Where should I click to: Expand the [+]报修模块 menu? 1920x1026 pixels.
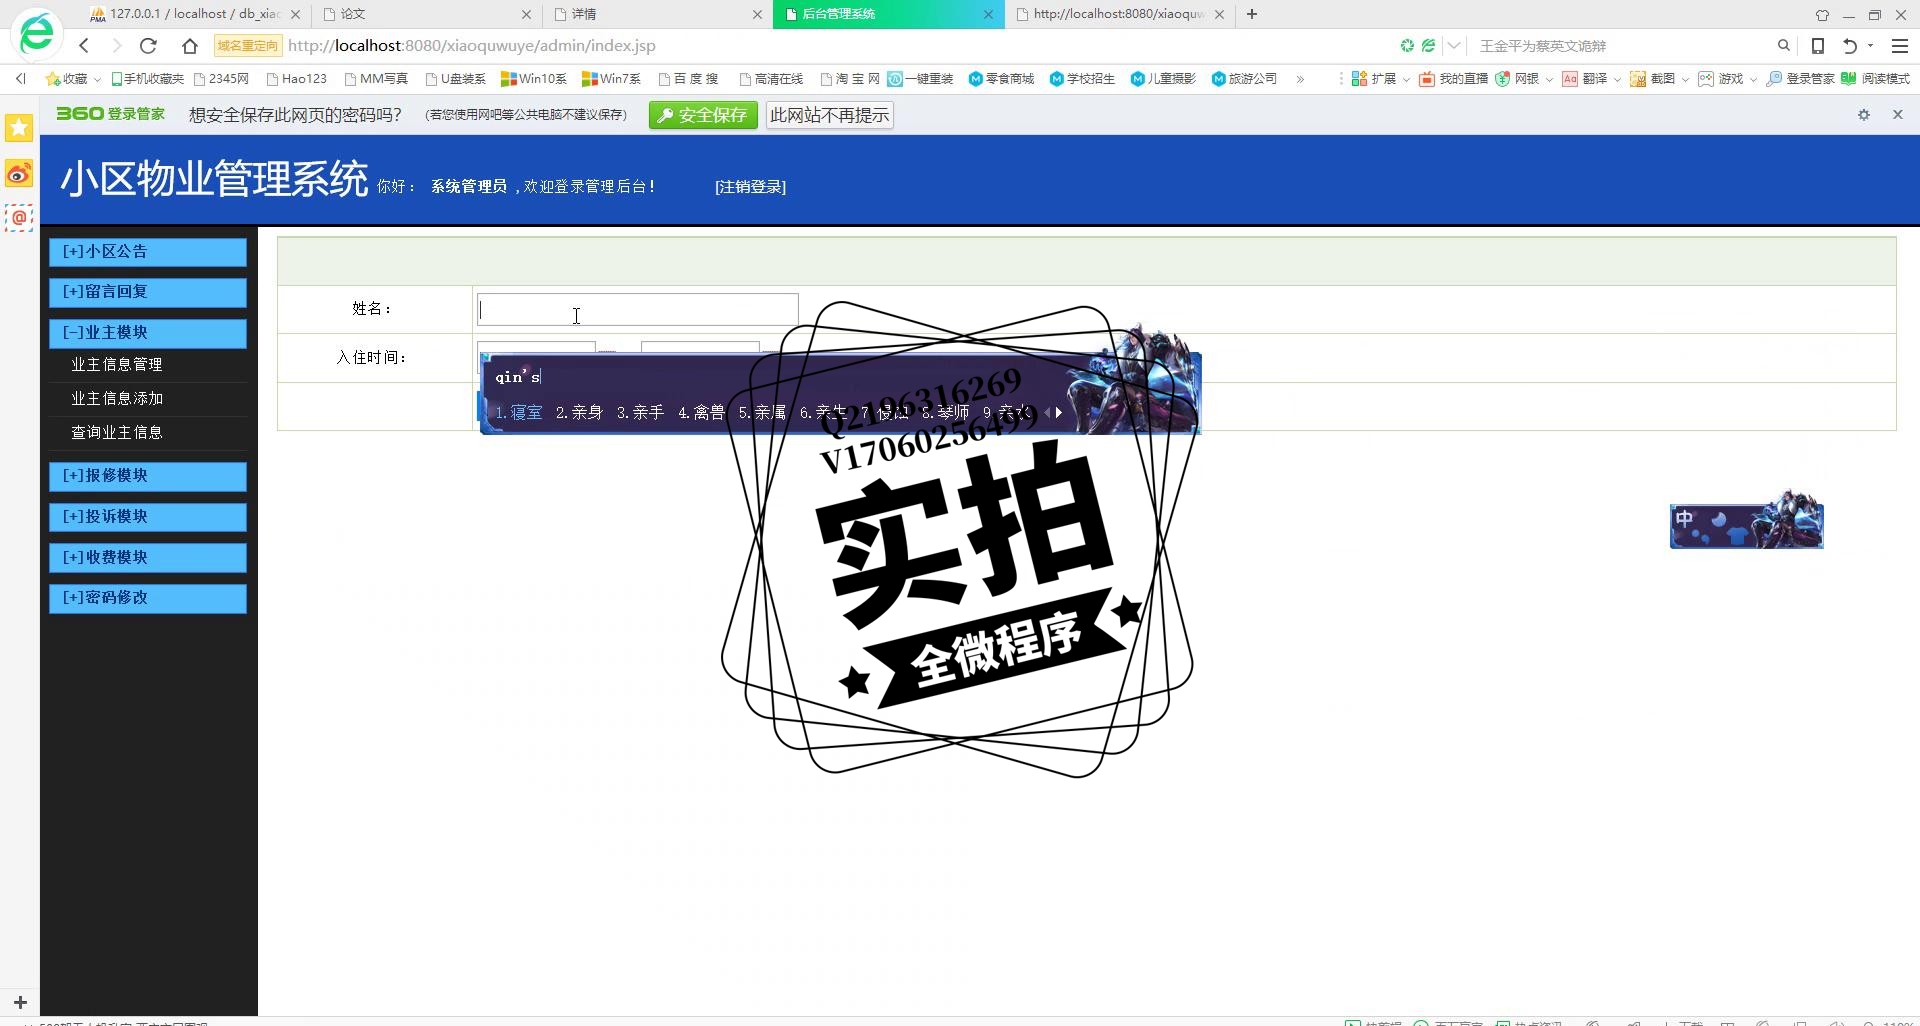148,476
